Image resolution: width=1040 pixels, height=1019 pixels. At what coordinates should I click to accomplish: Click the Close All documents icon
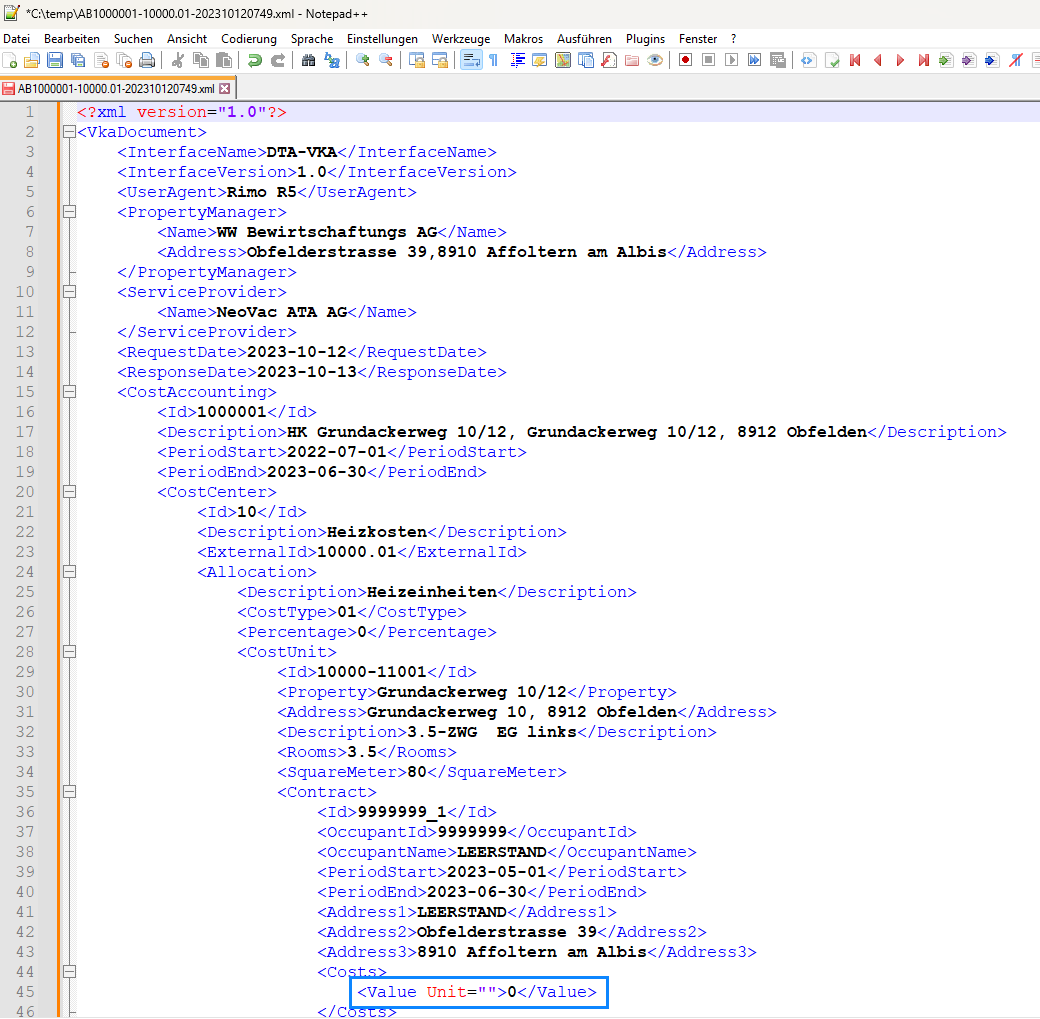pyautogui.click(x=124, y=61)
